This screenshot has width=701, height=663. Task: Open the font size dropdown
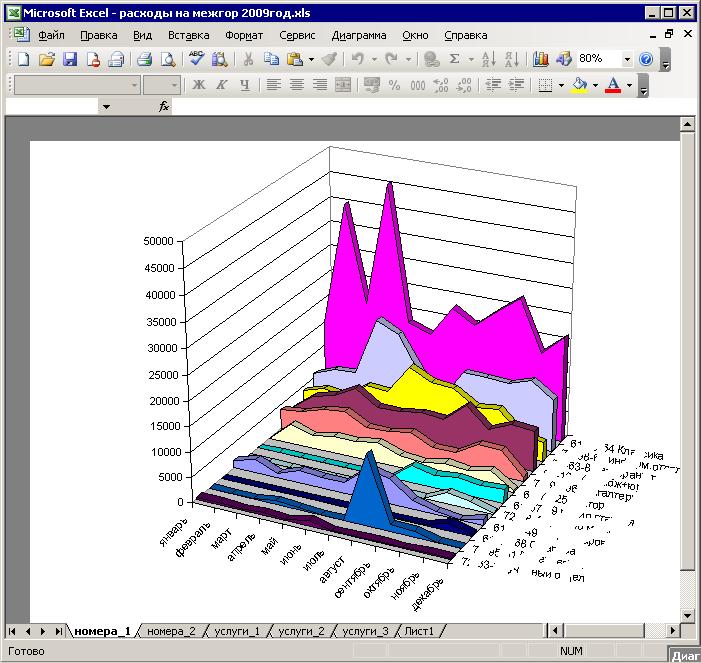pos(174,85)
